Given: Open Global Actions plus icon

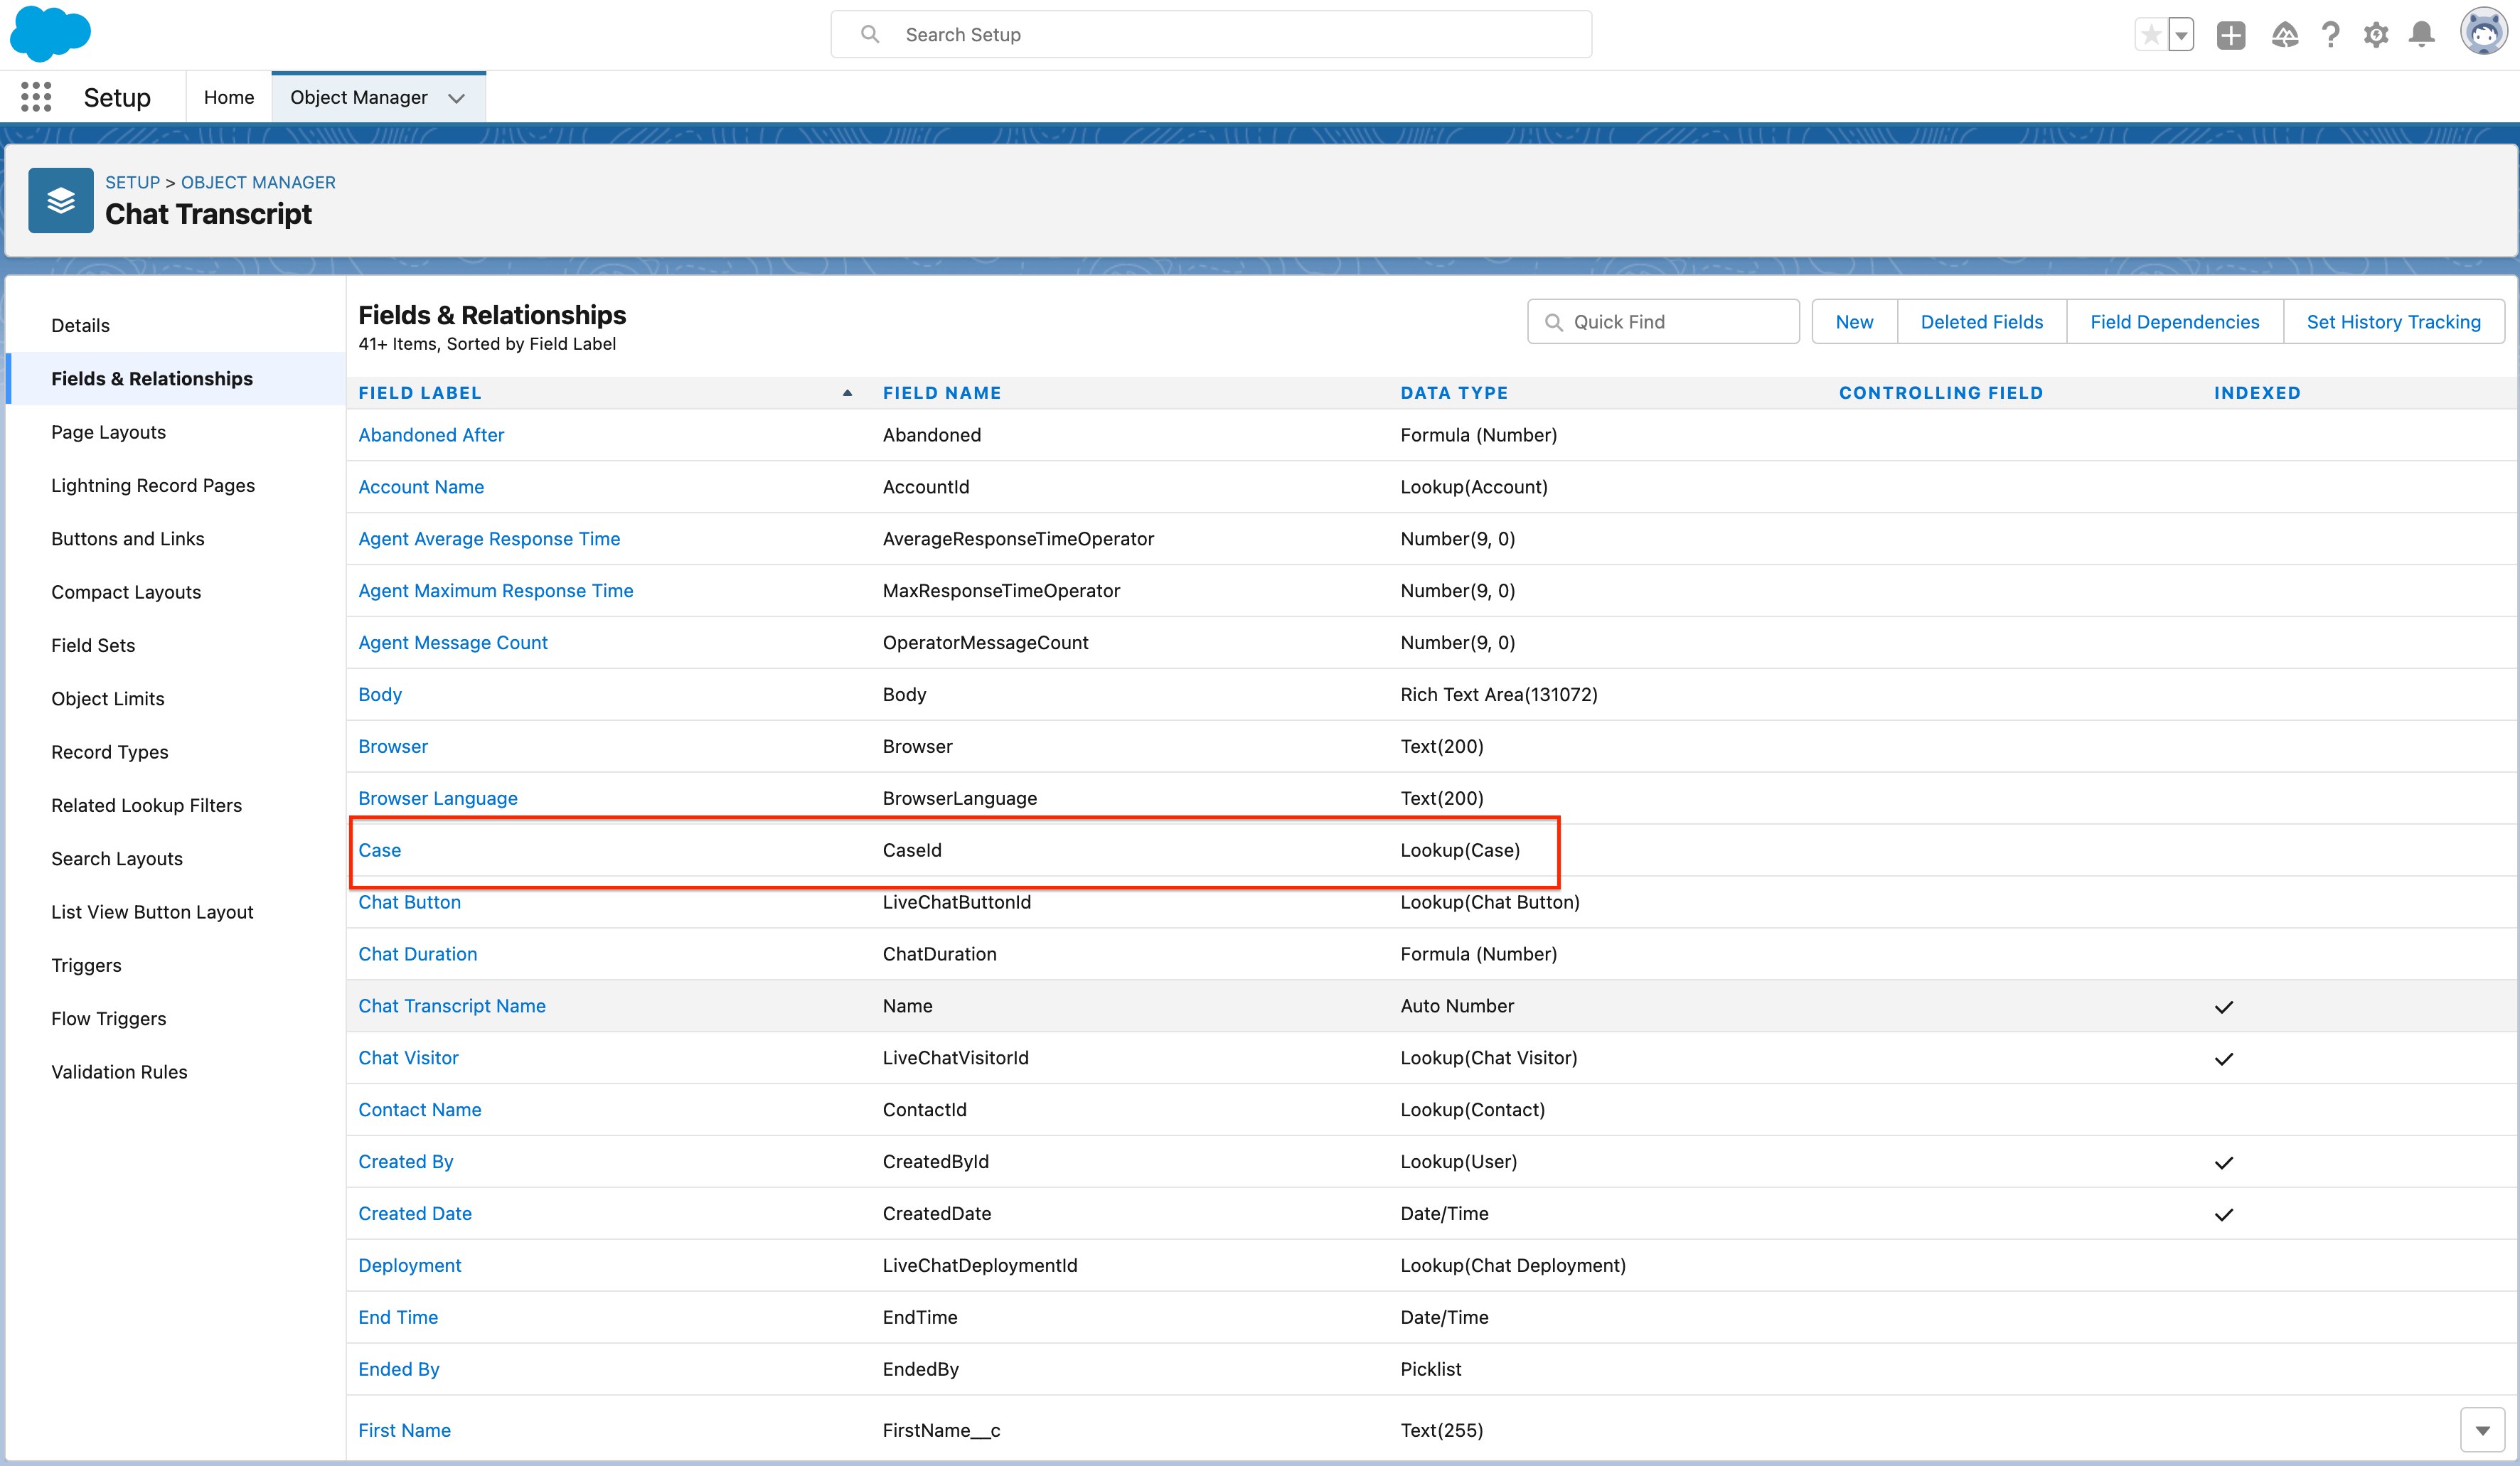Looking at the screenshot, I should [x=2231, y=35].
